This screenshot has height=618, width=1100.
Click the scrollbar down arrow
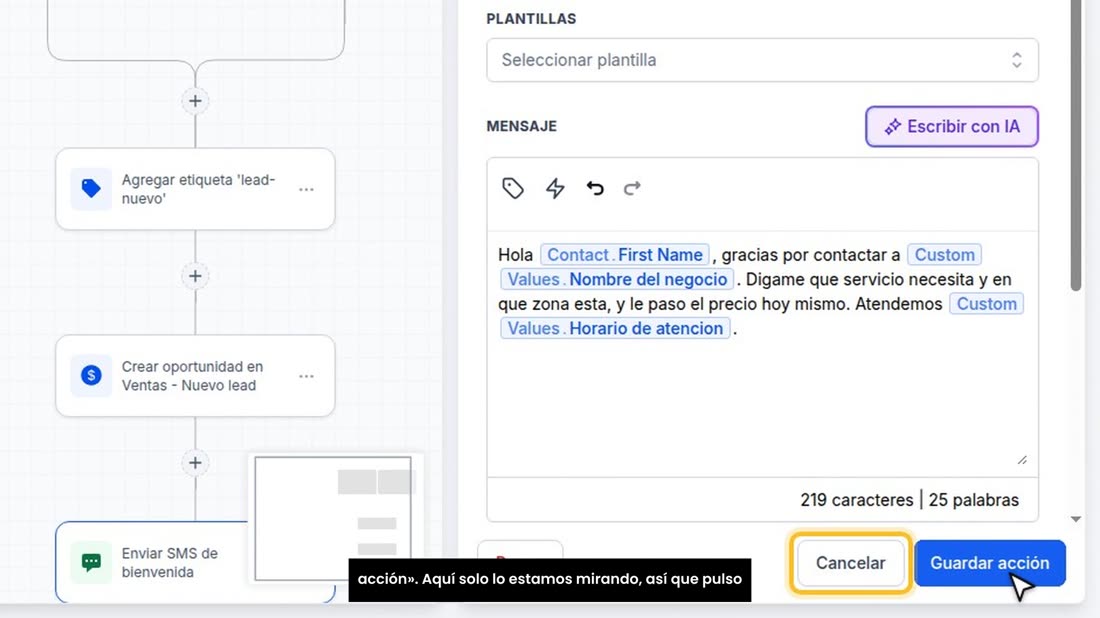tap(1075, 520)
